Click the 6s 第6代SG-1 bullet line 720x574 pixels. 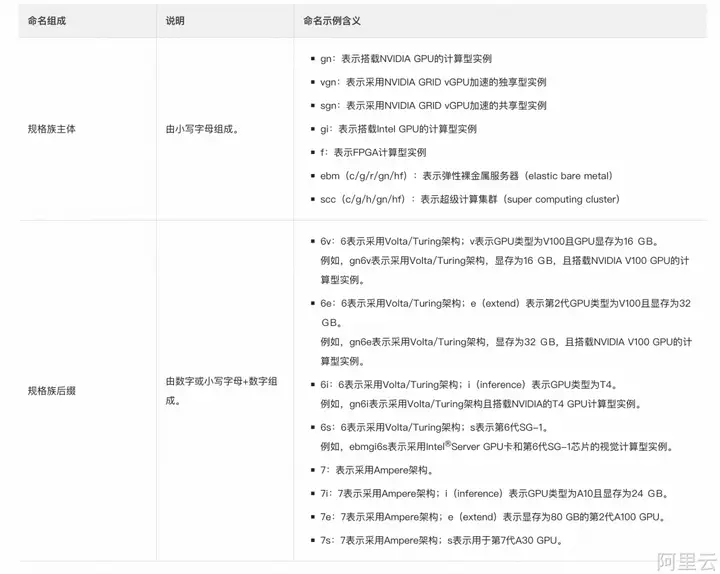(x=434, y=428)
